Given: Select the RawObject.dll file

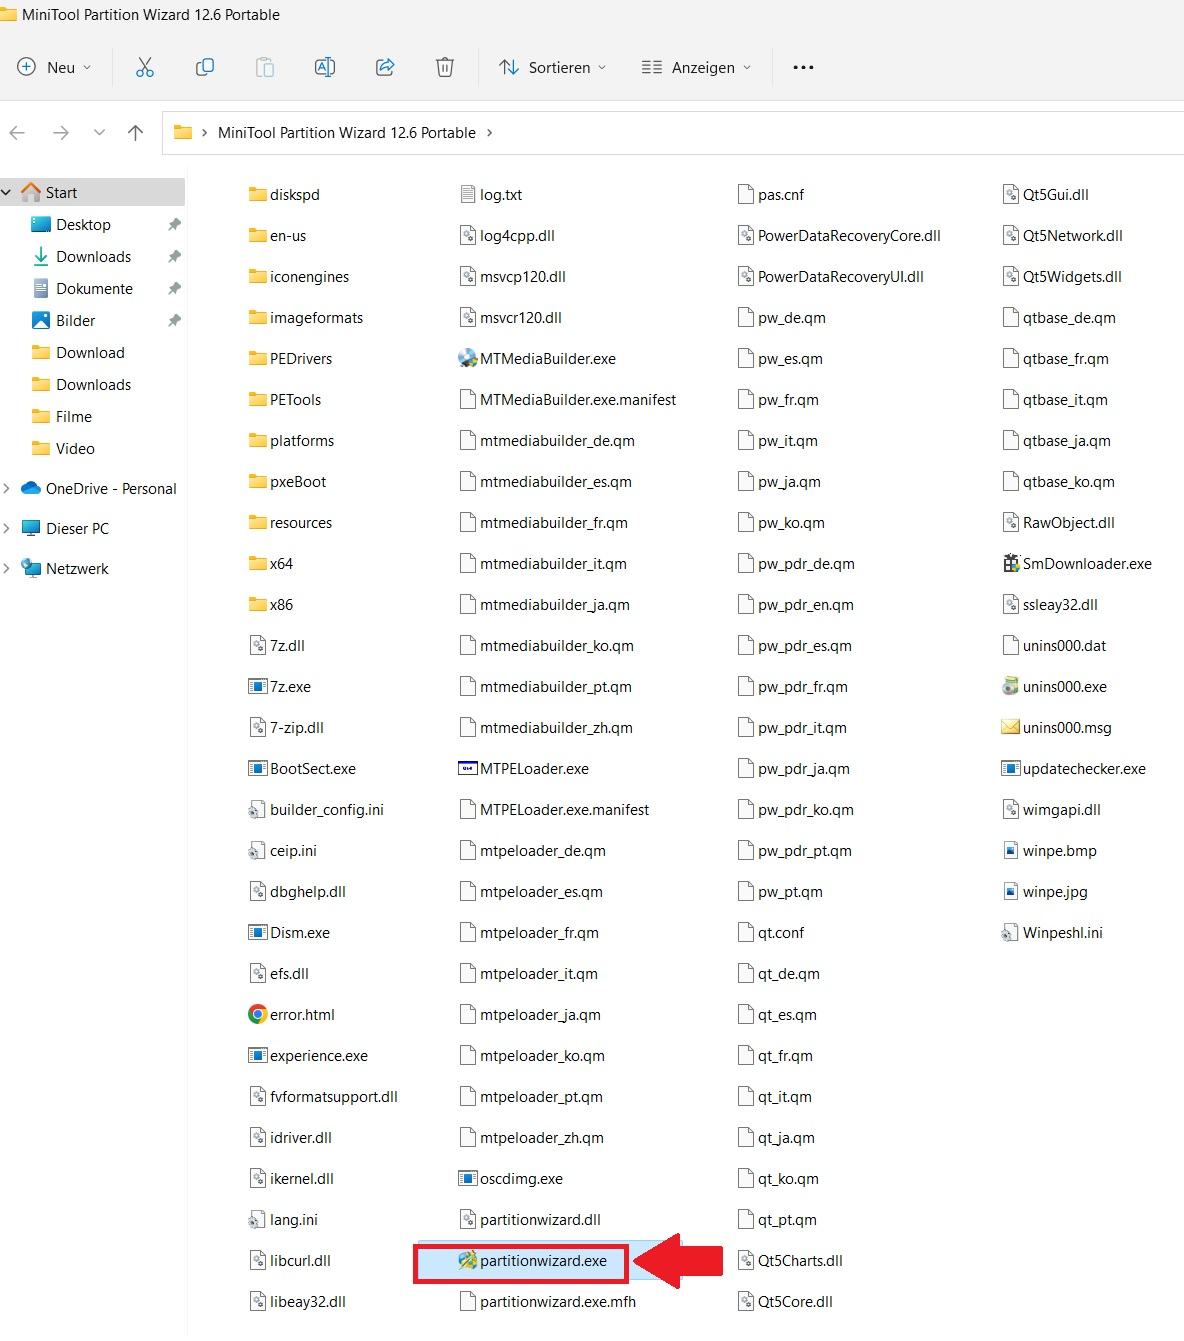Looking at the screenshot, I should click(x=1058, y=522).
